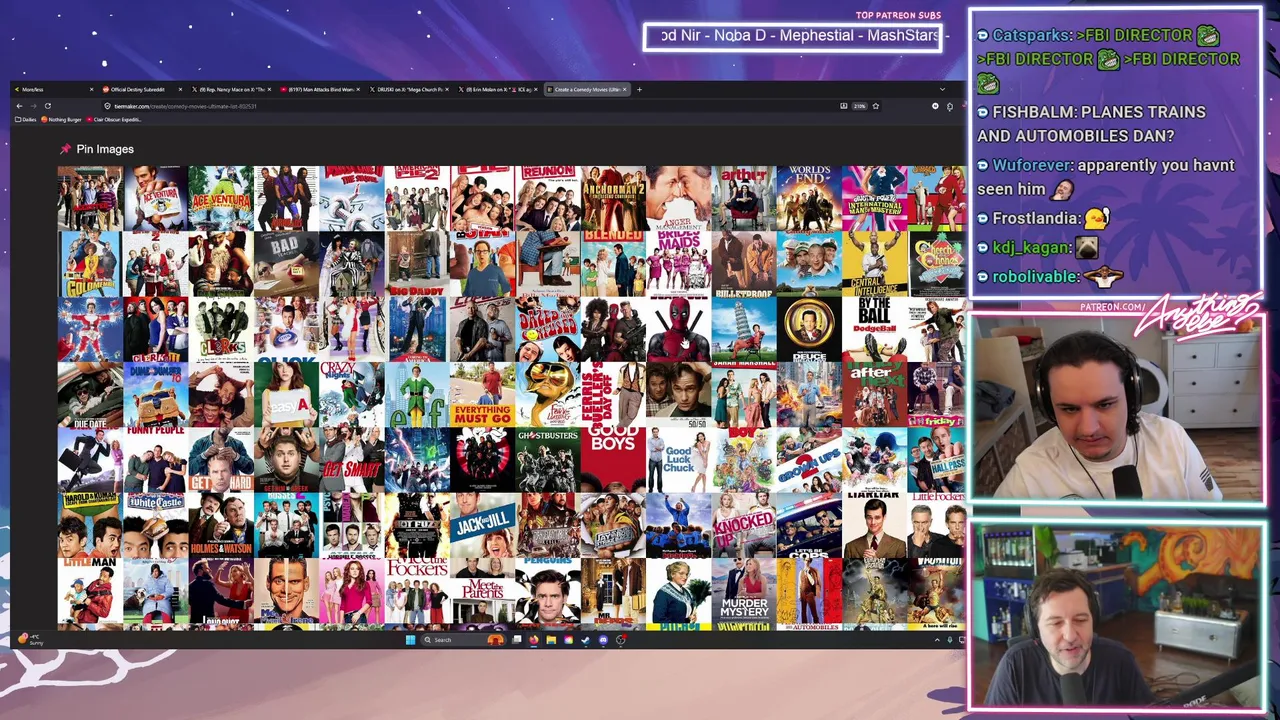Open File Explorer from the taskbar
Viewport: 1280px width, 720px height.
click(x=551, y=640)
